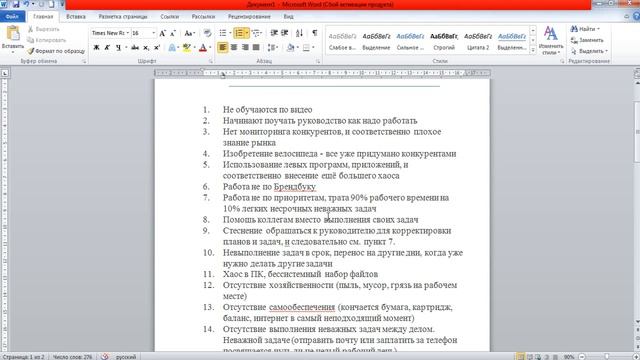Click the tab selector at the ruler corner

pyautogui.click(x=4, y=73)
